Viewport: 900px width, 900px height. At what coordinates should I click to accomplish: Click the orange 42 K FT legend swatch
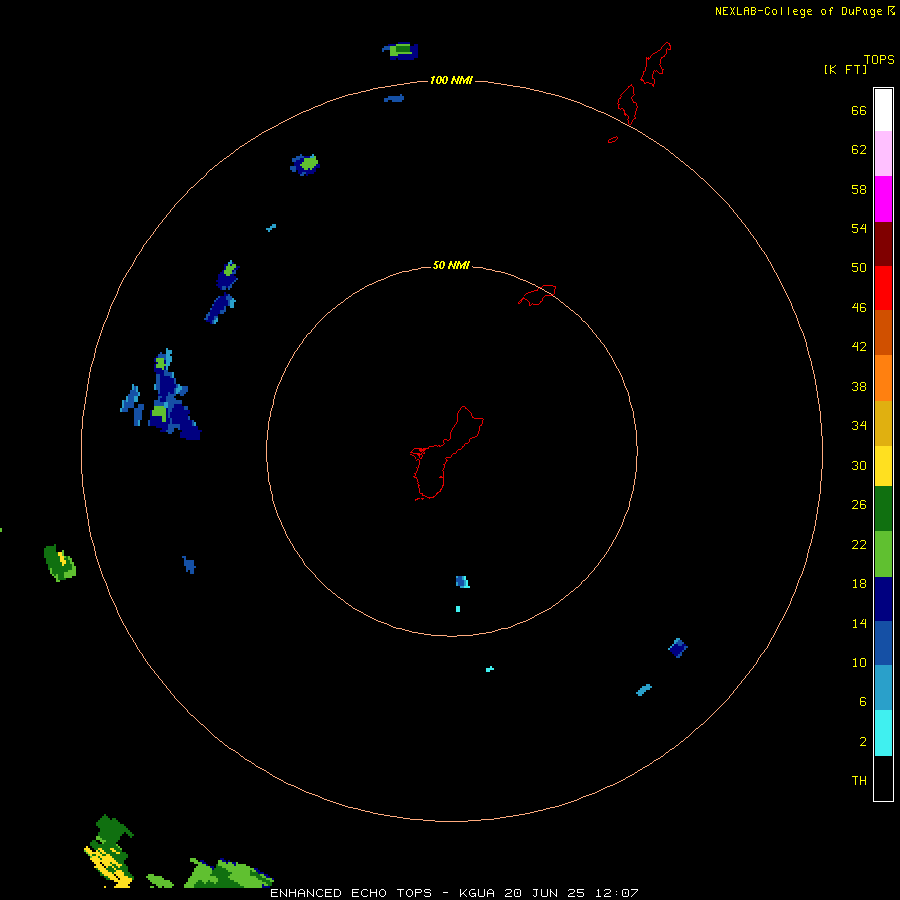click(x=883, y=378)
